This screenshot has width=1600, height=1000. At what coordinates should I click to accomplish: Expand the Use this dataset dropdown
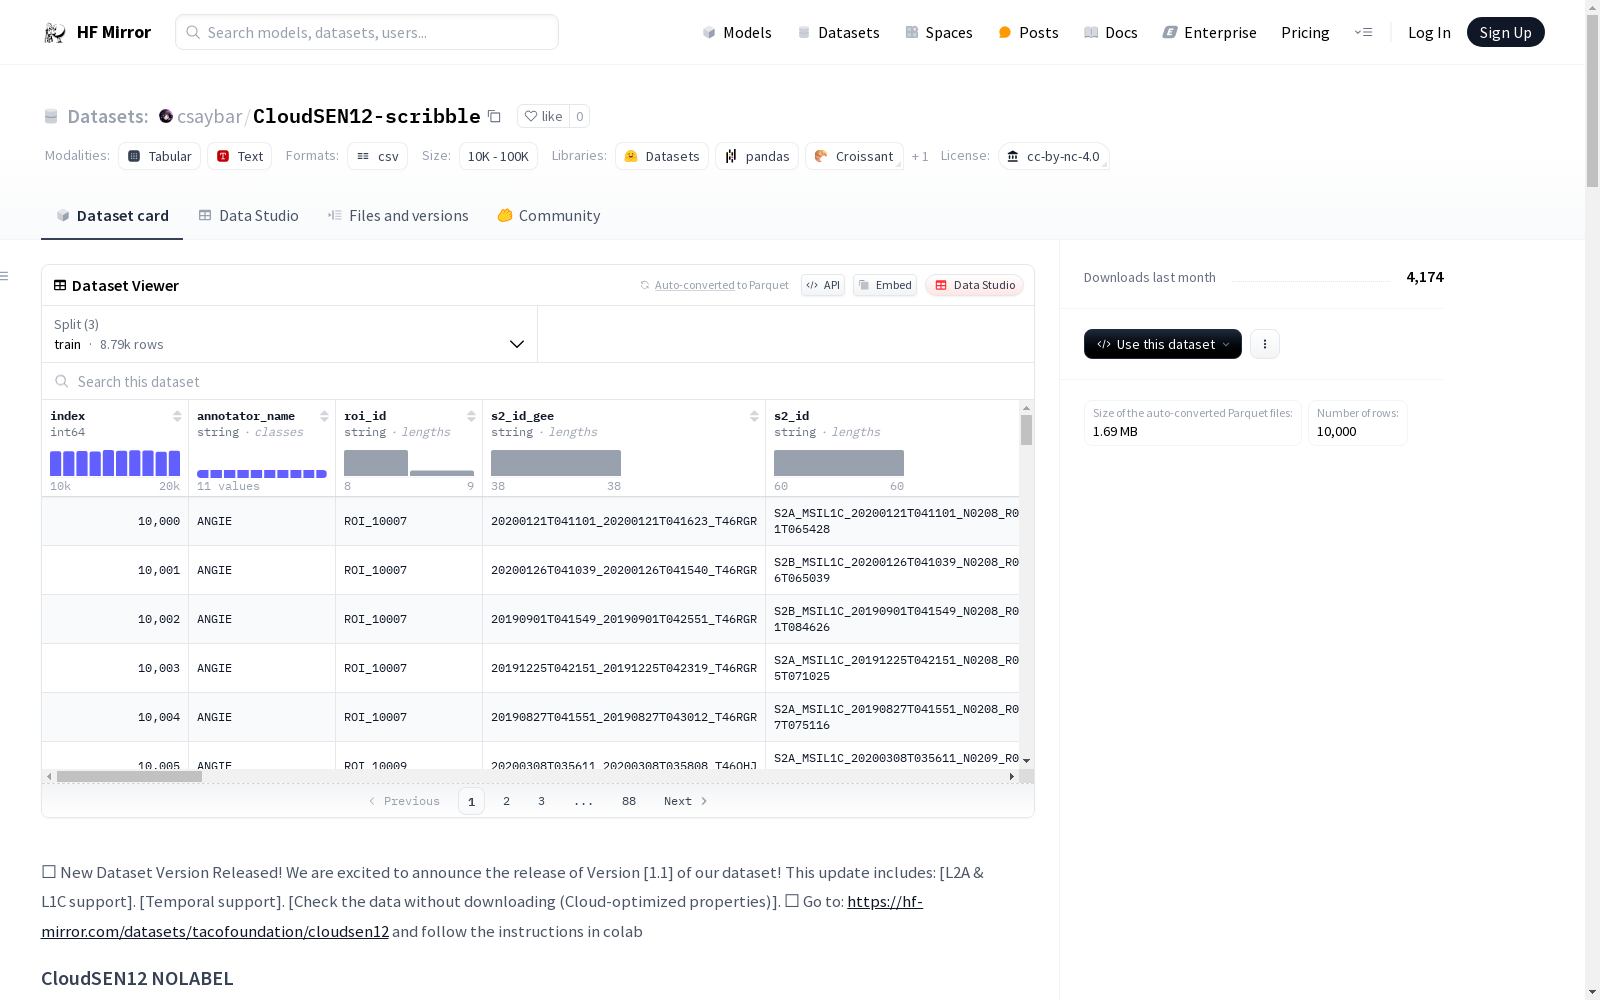click(1163, 344)
